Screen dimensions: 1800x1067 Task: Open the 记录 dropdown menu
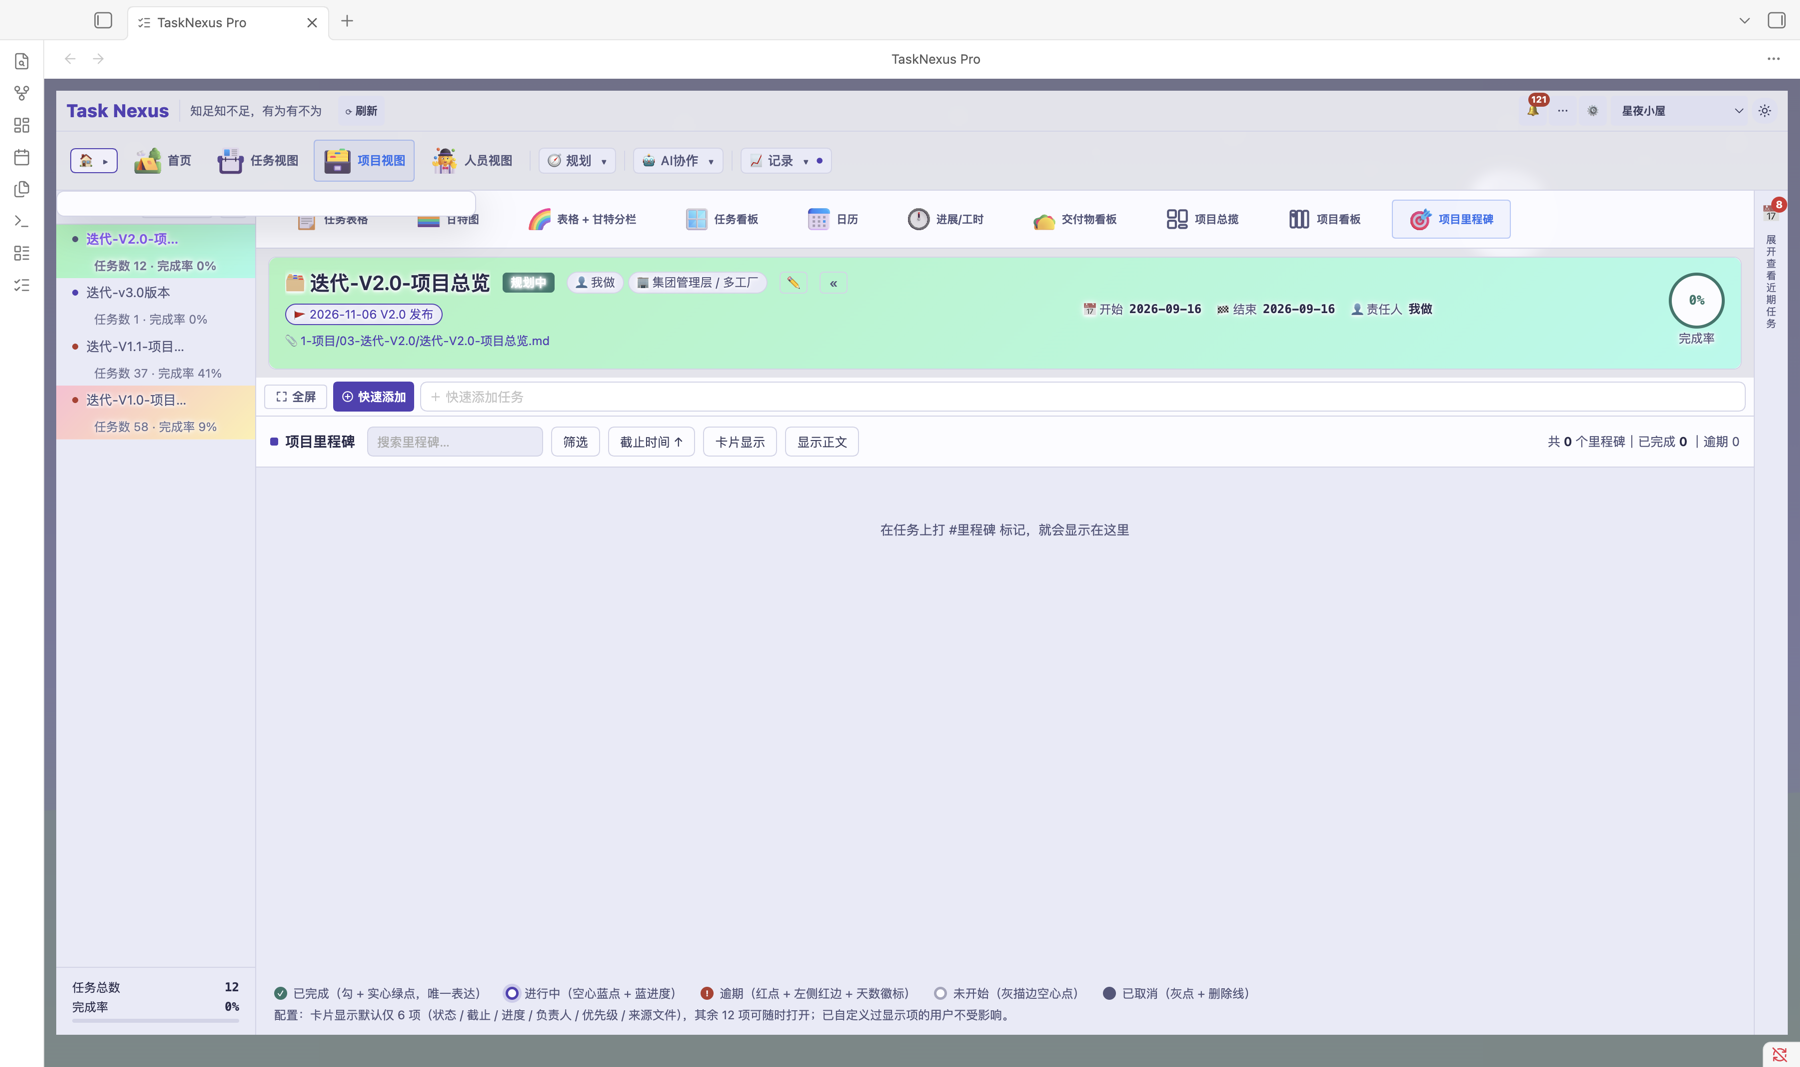(x=785, y=161)
